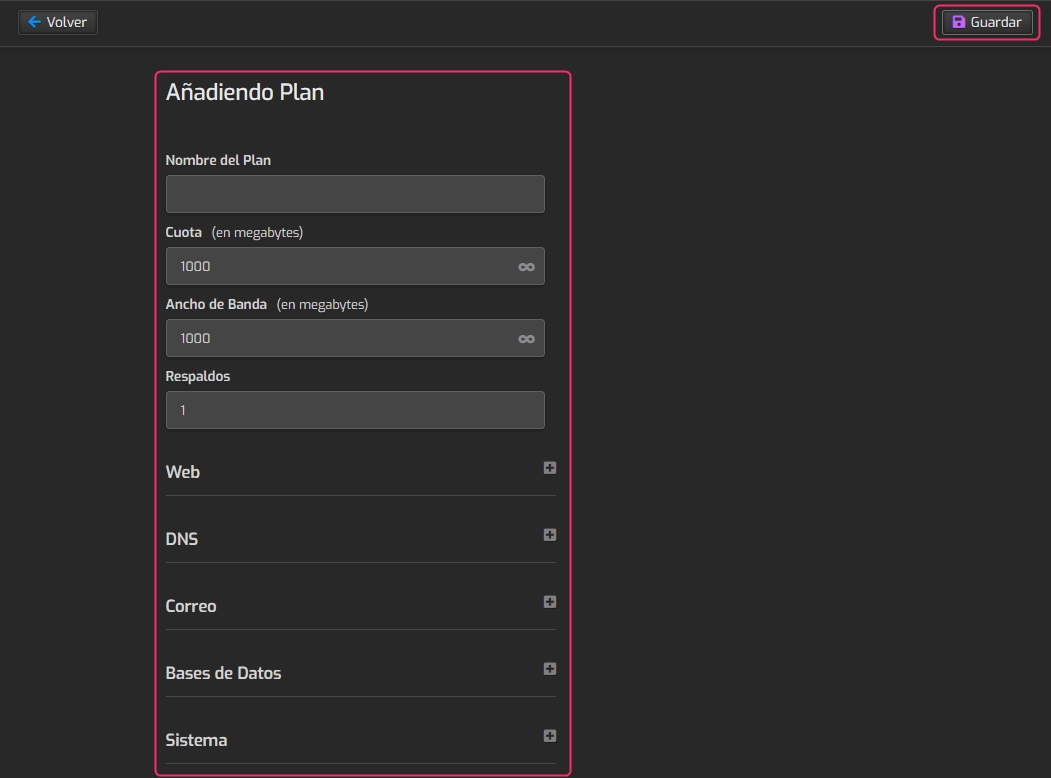Open Correo section with the plus icon
The image size is (1051, 778).
[x=549, y=602]
